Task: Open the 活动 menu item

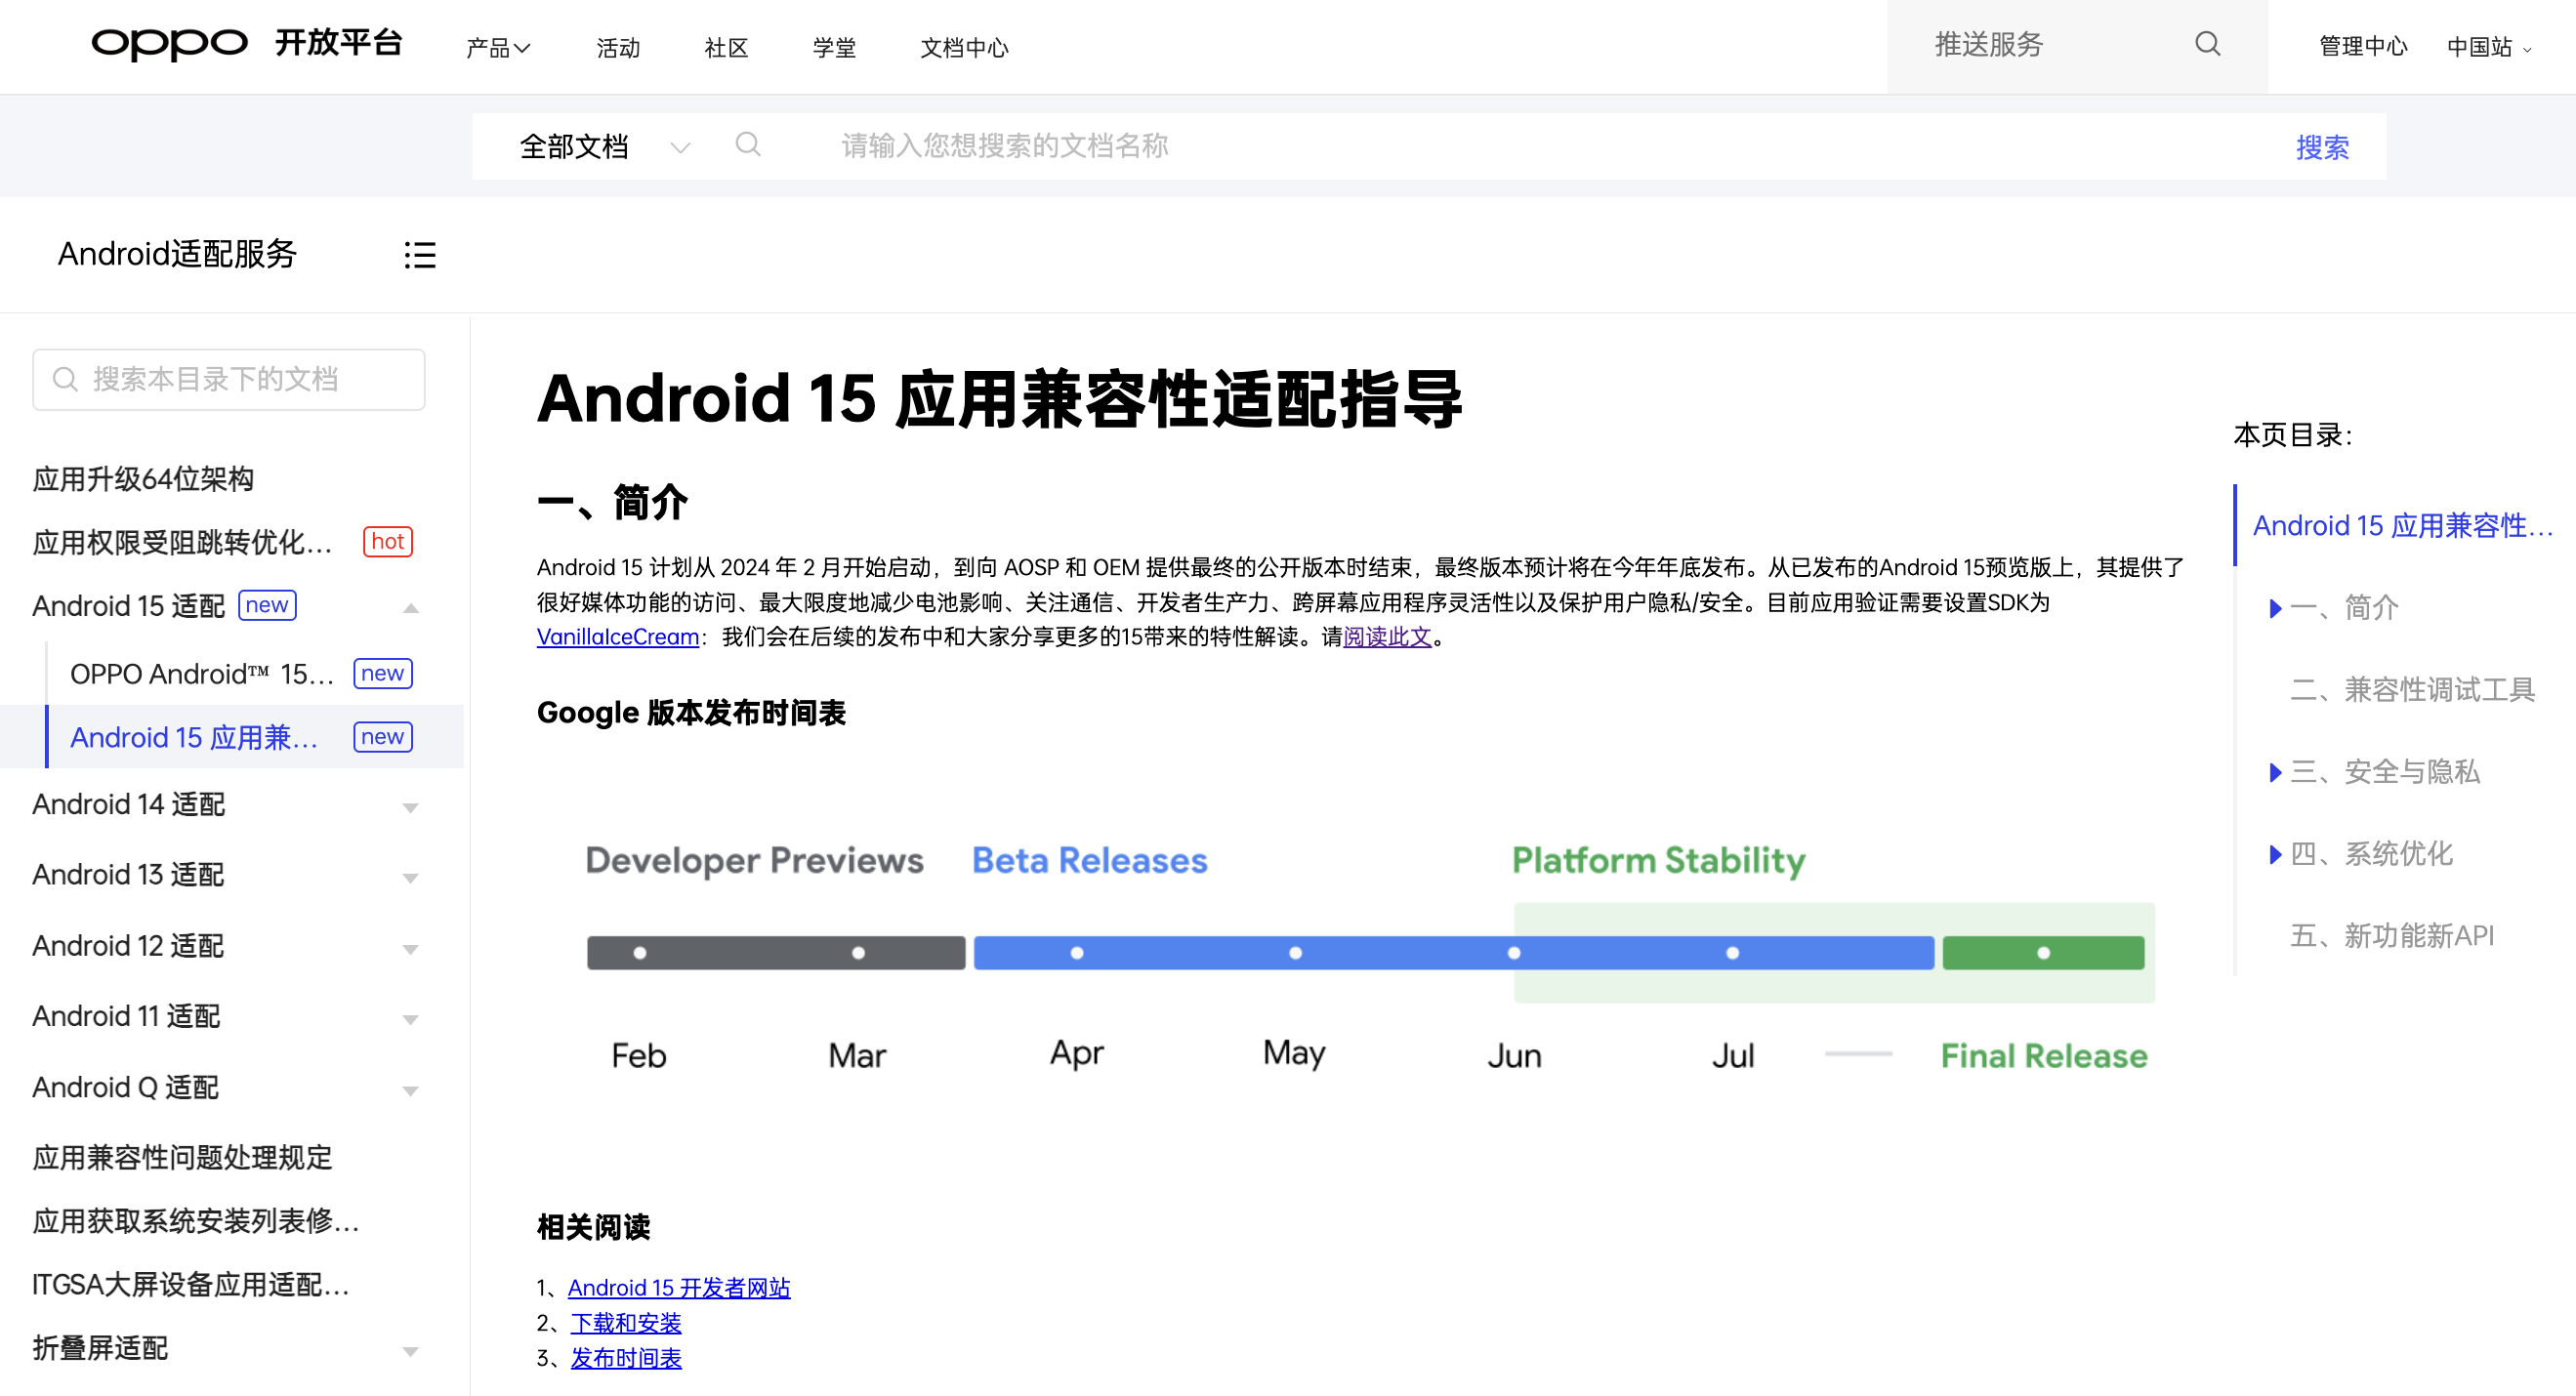Action: (x=618, y=47)
